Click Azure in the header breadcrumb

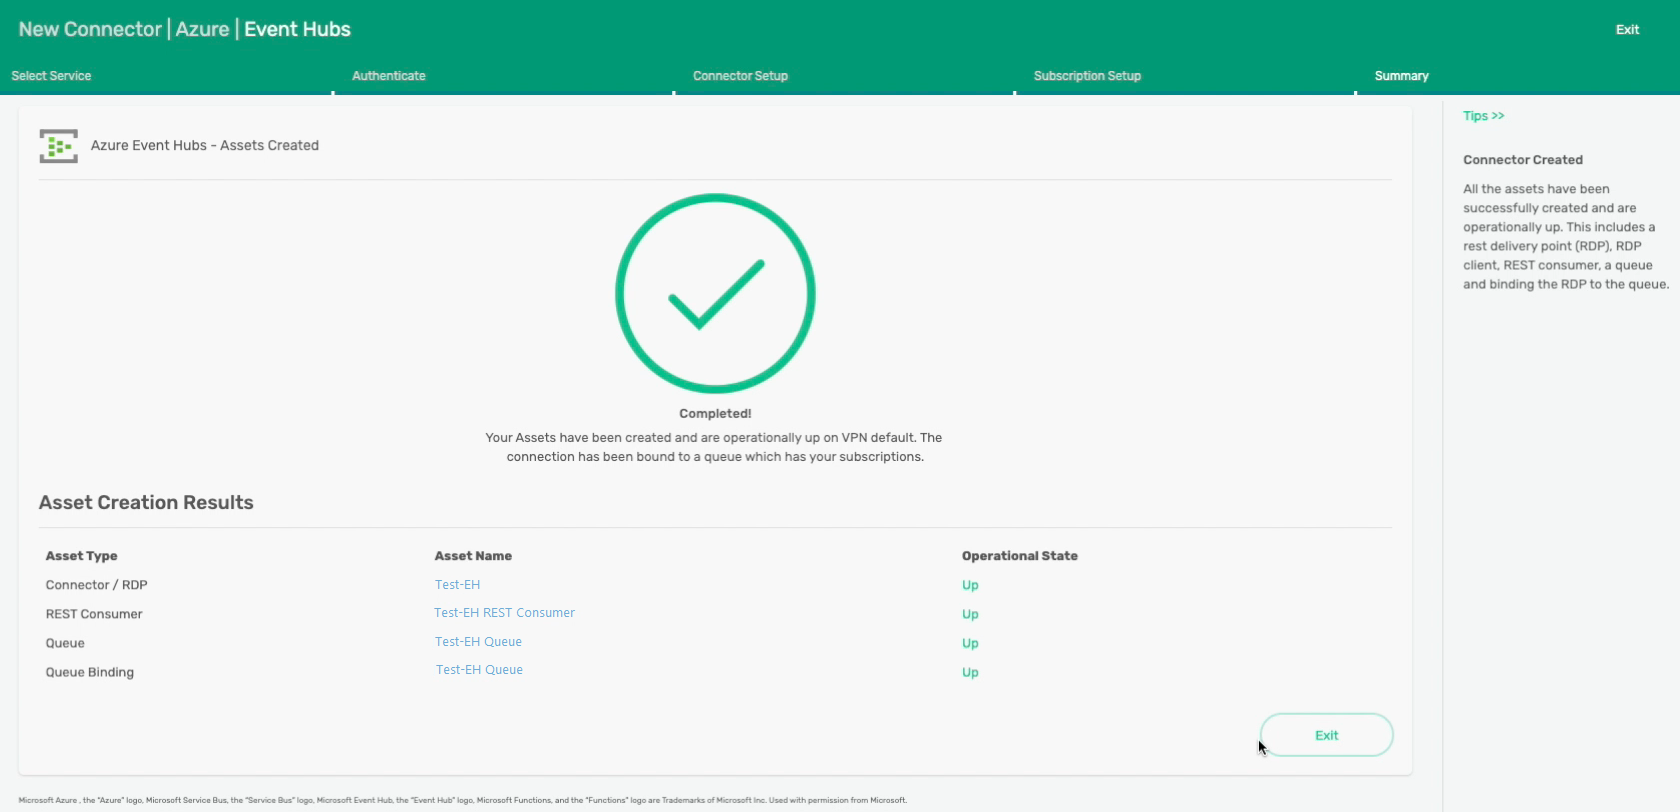pos(202,30)
